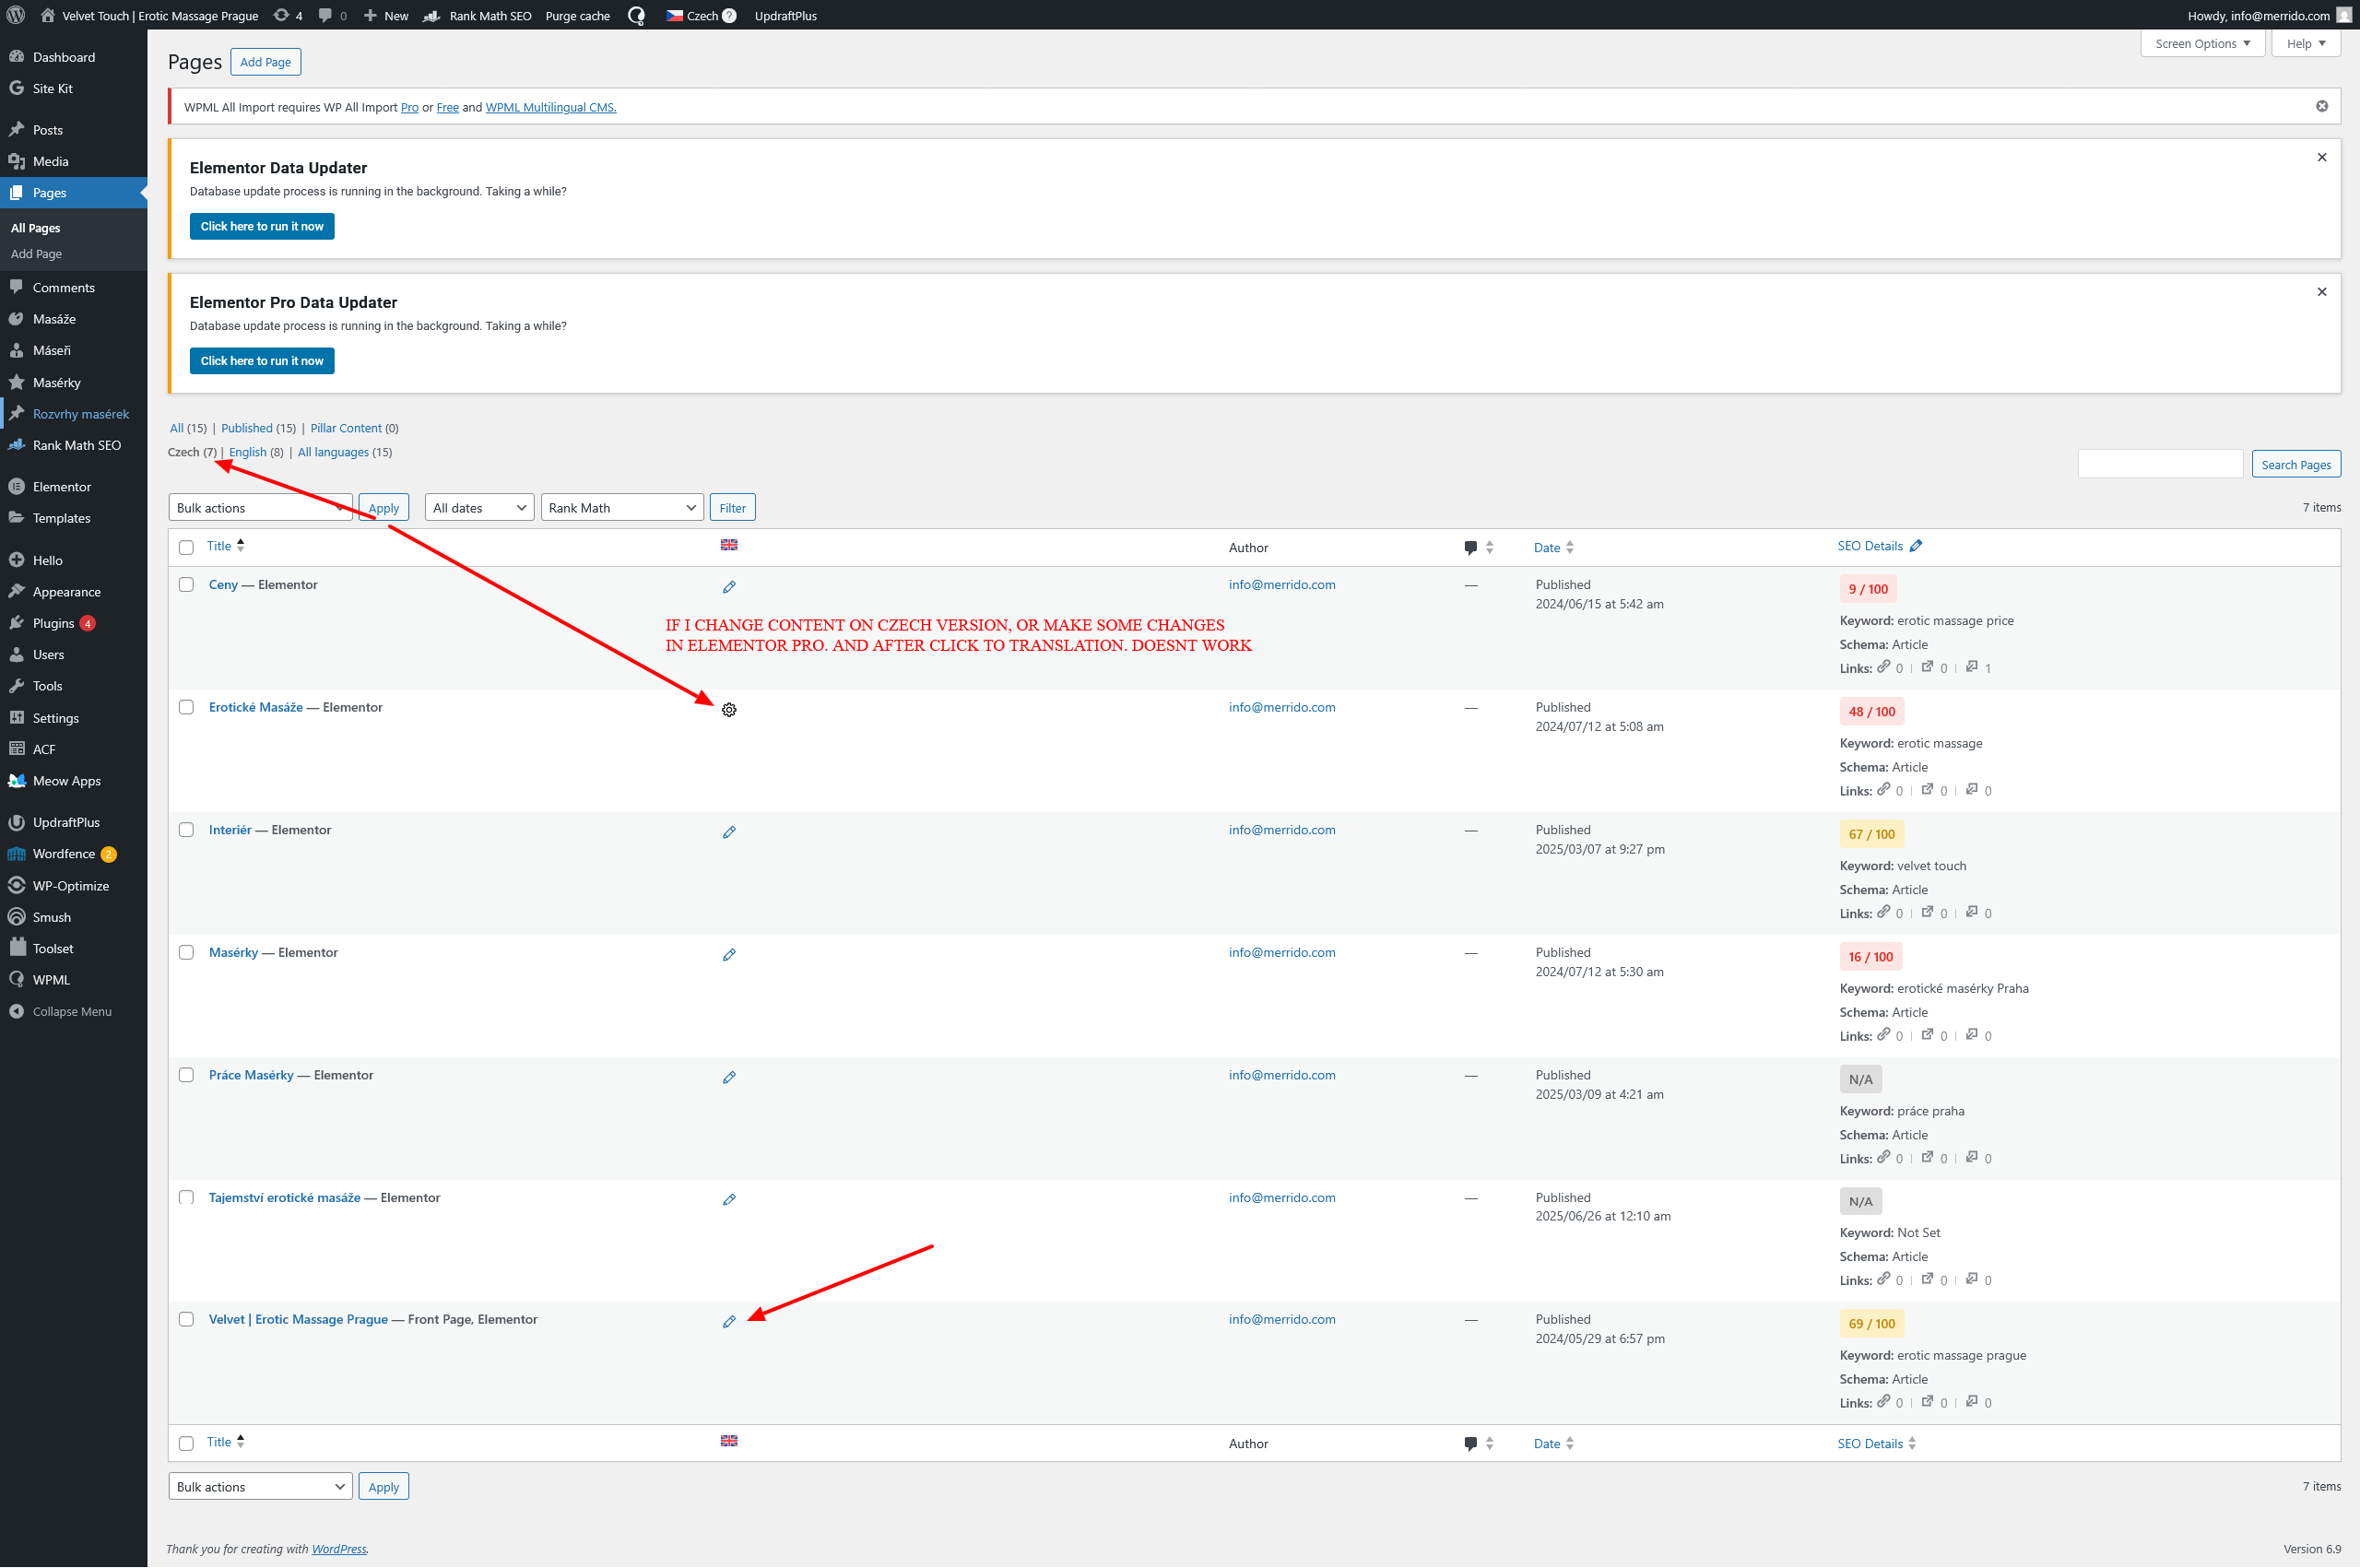This screenshot has width=2360, height=1568.
Task: Click the pencil translation icon for Interiér row
Action: pyautogui.click(x=729, y=832)
